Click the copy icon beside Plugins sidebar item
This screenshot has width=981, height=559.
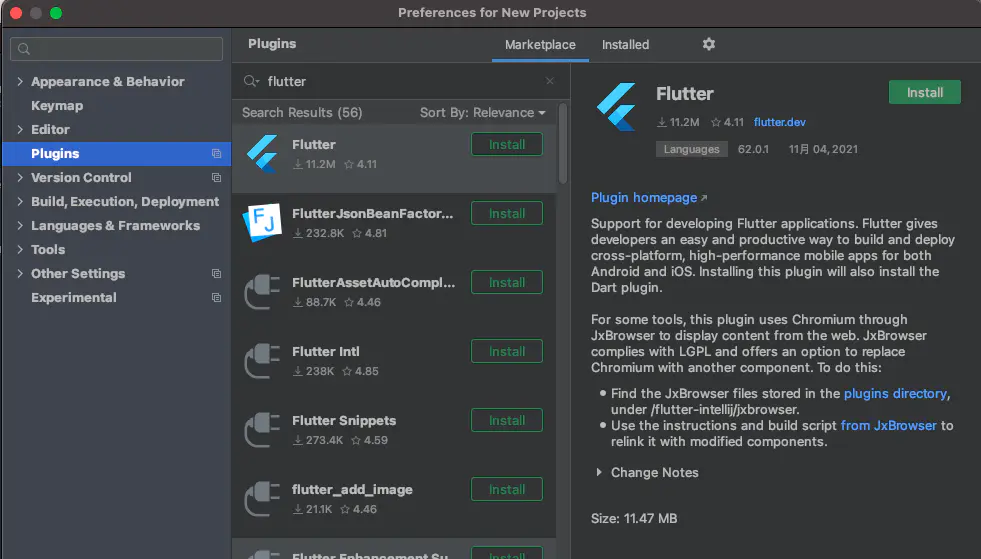click(216, 153)
